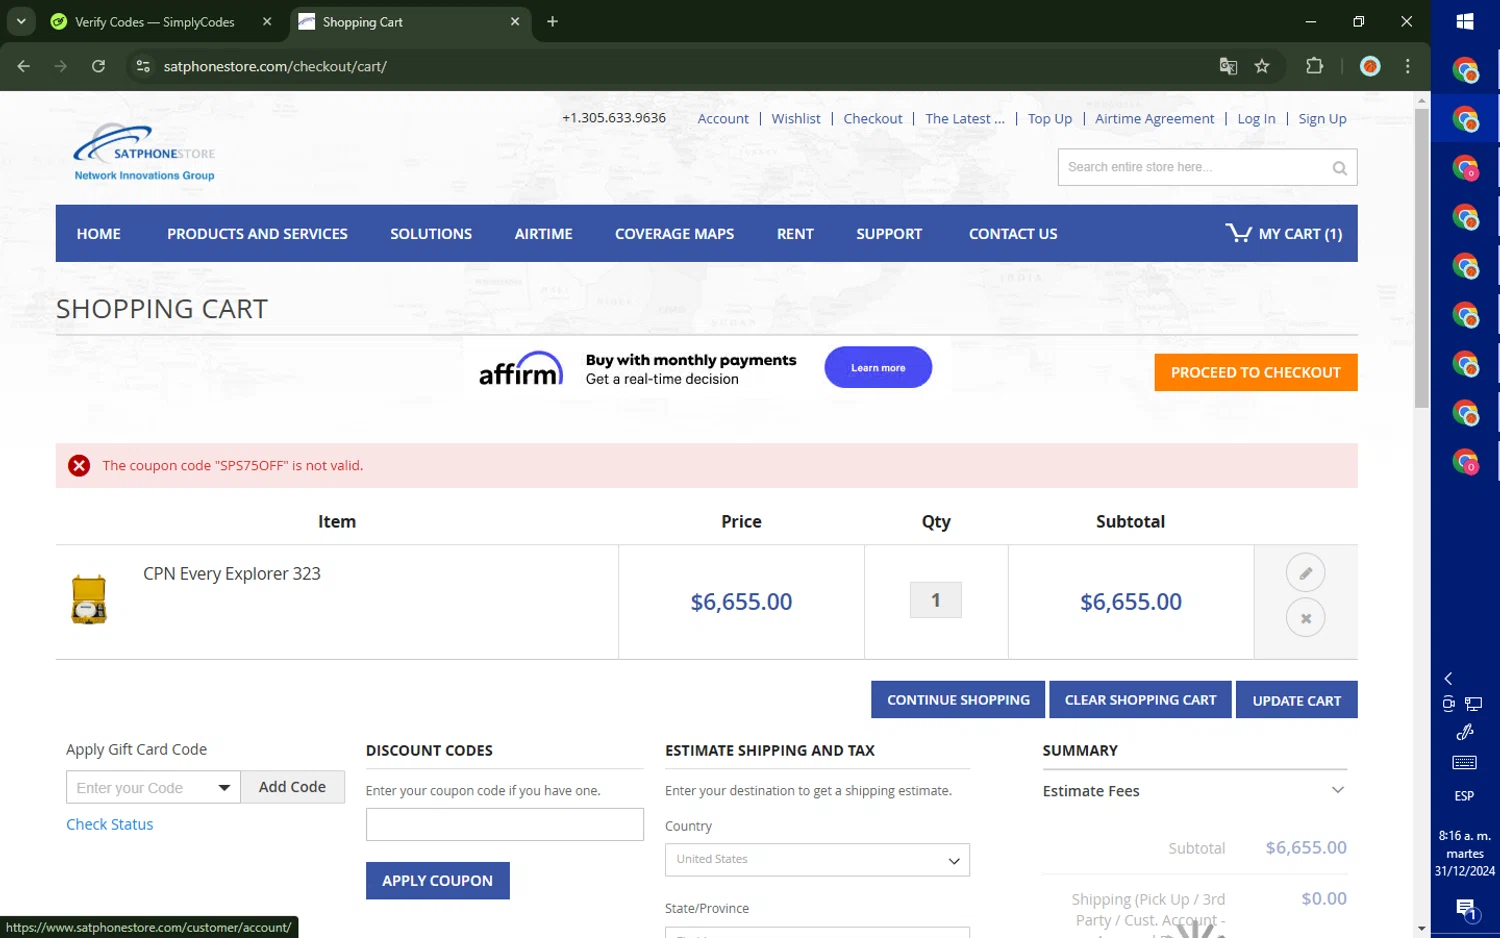The image size is (1500, 938).
Task: Click the browser back arrow
Action: click(24, 66)
